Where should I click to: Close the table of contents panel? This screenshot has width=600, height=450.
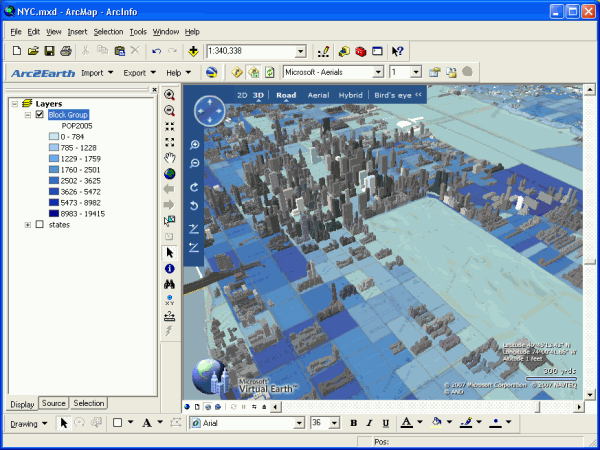tap(154, 90)
